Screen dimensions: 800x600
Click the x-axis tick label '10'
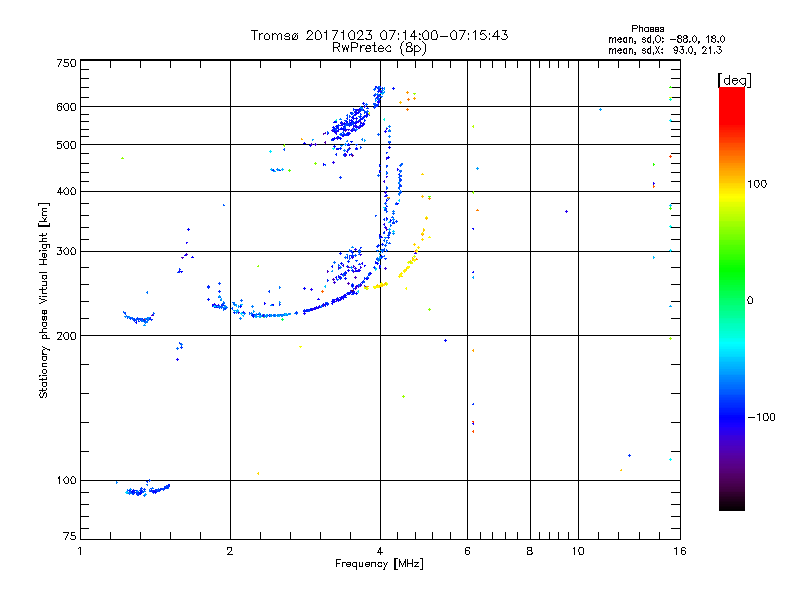point(578,551)
